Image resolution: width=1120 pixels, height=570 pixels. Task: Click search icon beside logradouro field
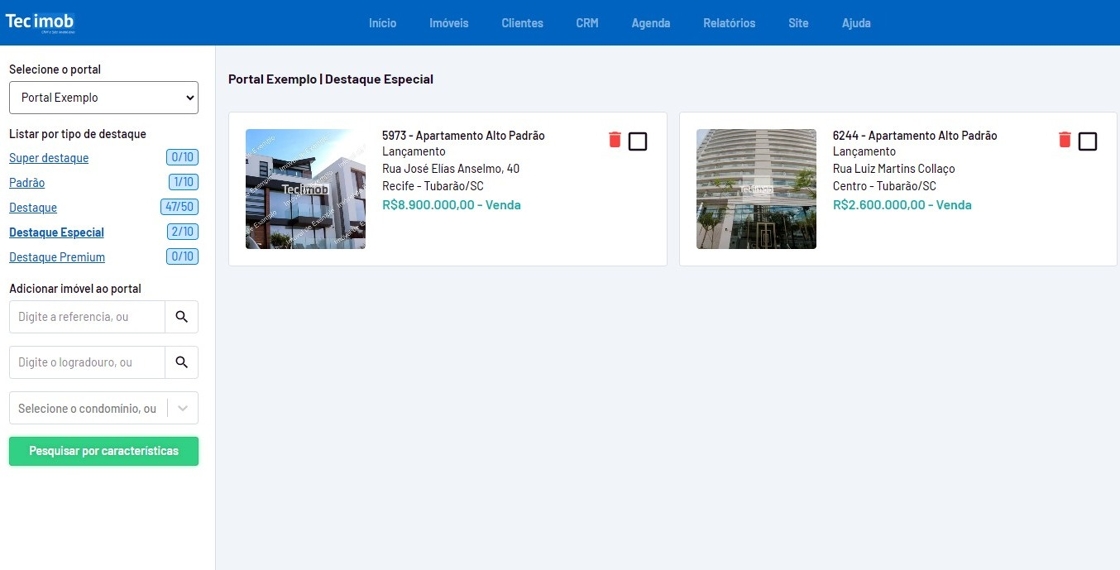181,362
